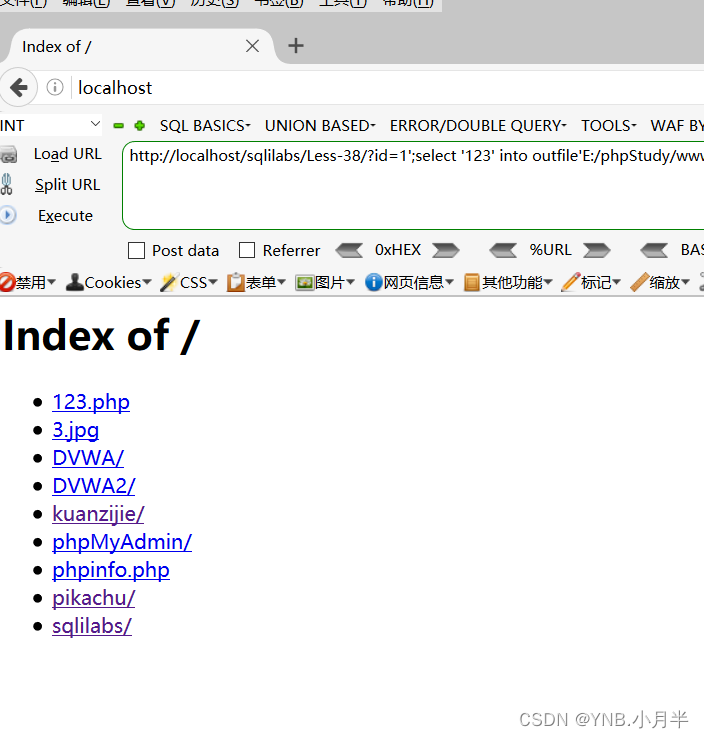Close the 'Index of /' tab
Screen dimensions: 704x738
click(252, 46)
